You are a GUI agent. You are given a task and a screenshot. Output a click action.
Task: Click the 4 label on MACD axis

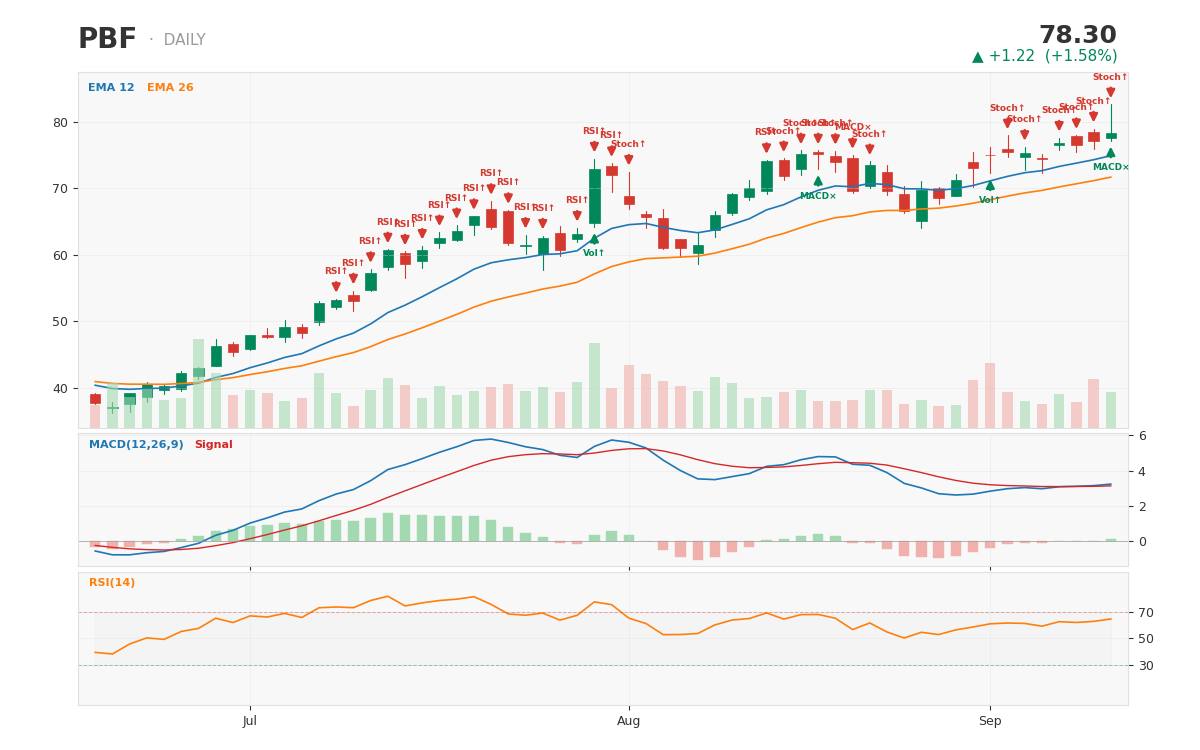(1143, 471)
